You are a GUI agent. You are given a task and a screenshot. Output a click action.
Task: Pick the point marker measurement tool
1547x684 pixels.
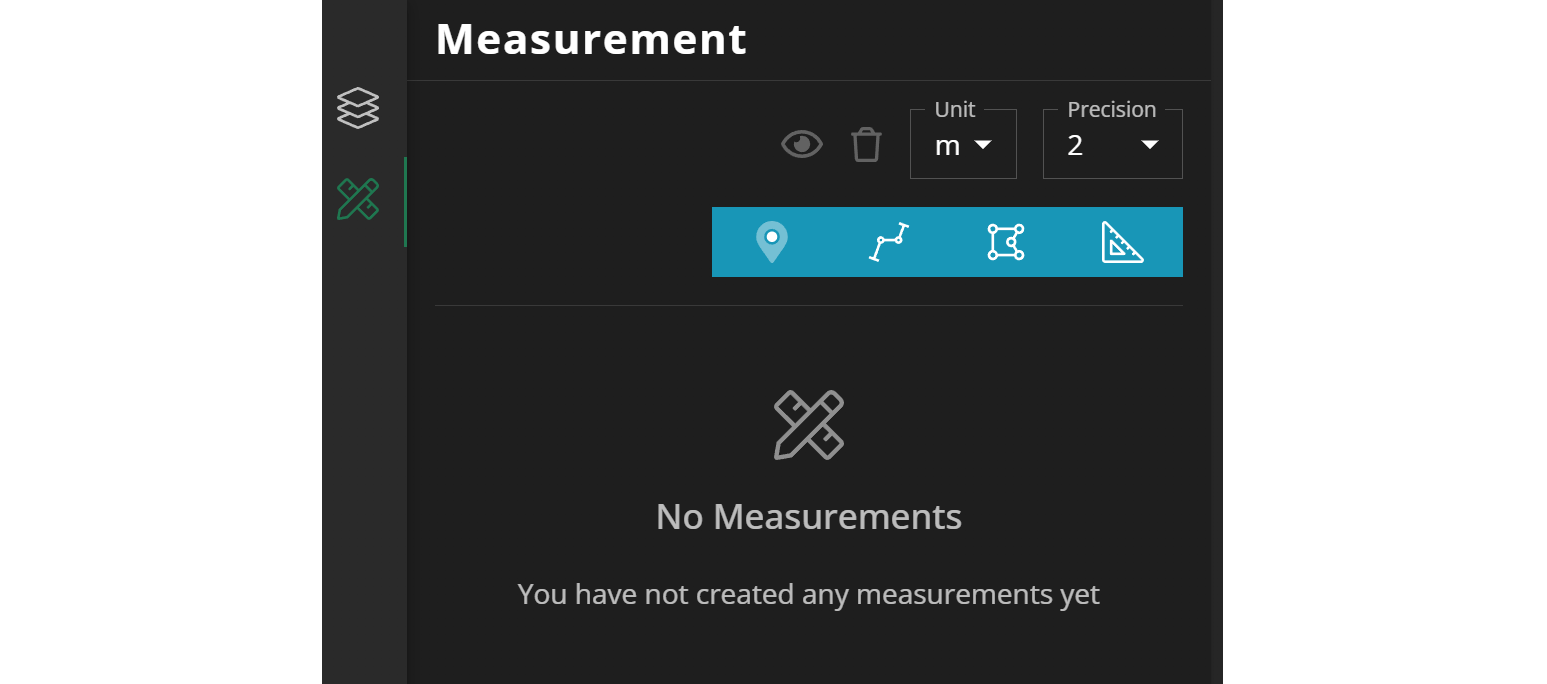[x=772, y=242]
